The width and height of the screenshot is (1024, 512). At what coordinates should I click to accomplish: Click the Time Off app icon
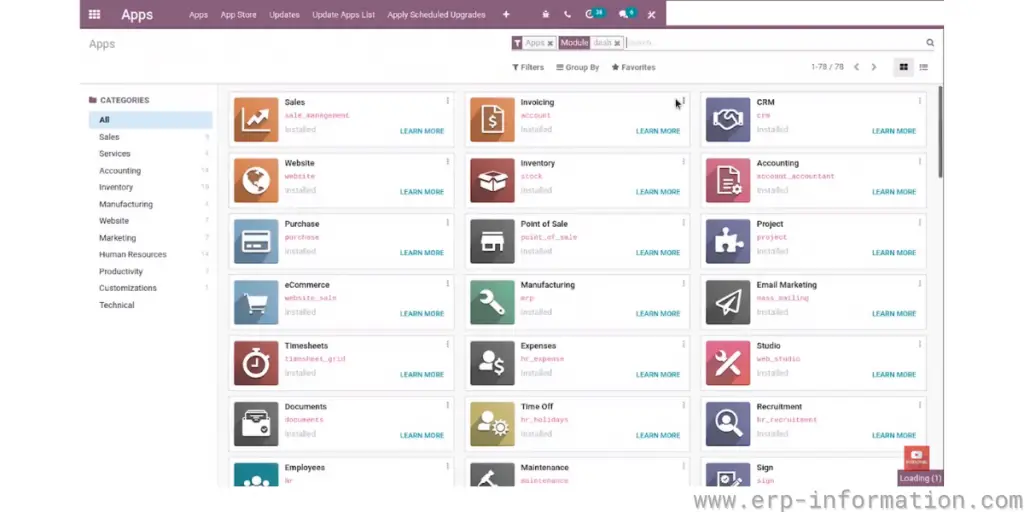point(492,424)
